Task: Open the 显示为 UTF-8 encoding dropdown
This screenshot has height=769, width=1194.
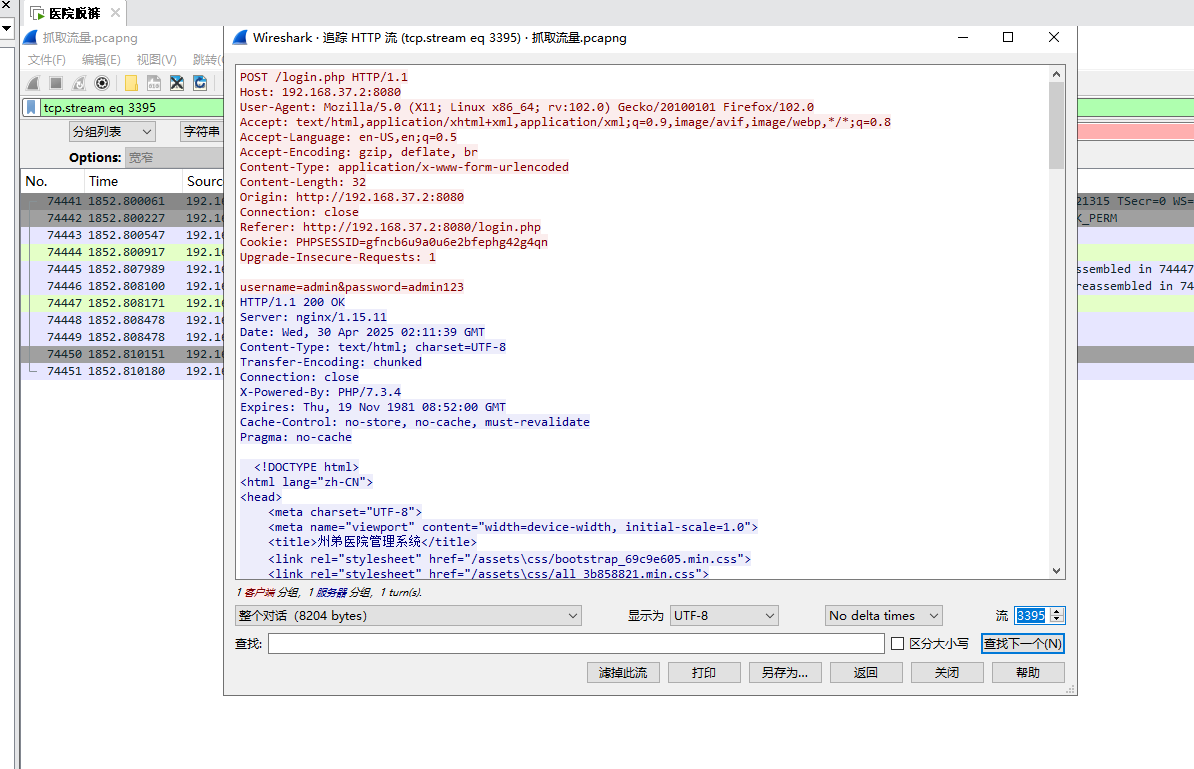Action: 724,615
